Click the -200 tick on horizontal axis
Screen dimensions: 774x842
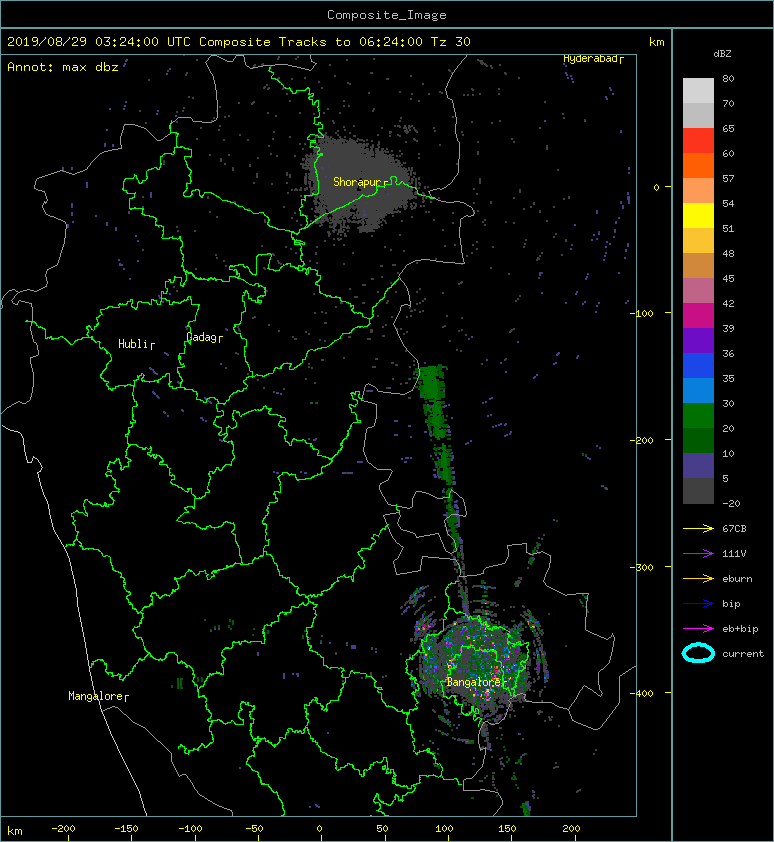[x=63, y=829]
